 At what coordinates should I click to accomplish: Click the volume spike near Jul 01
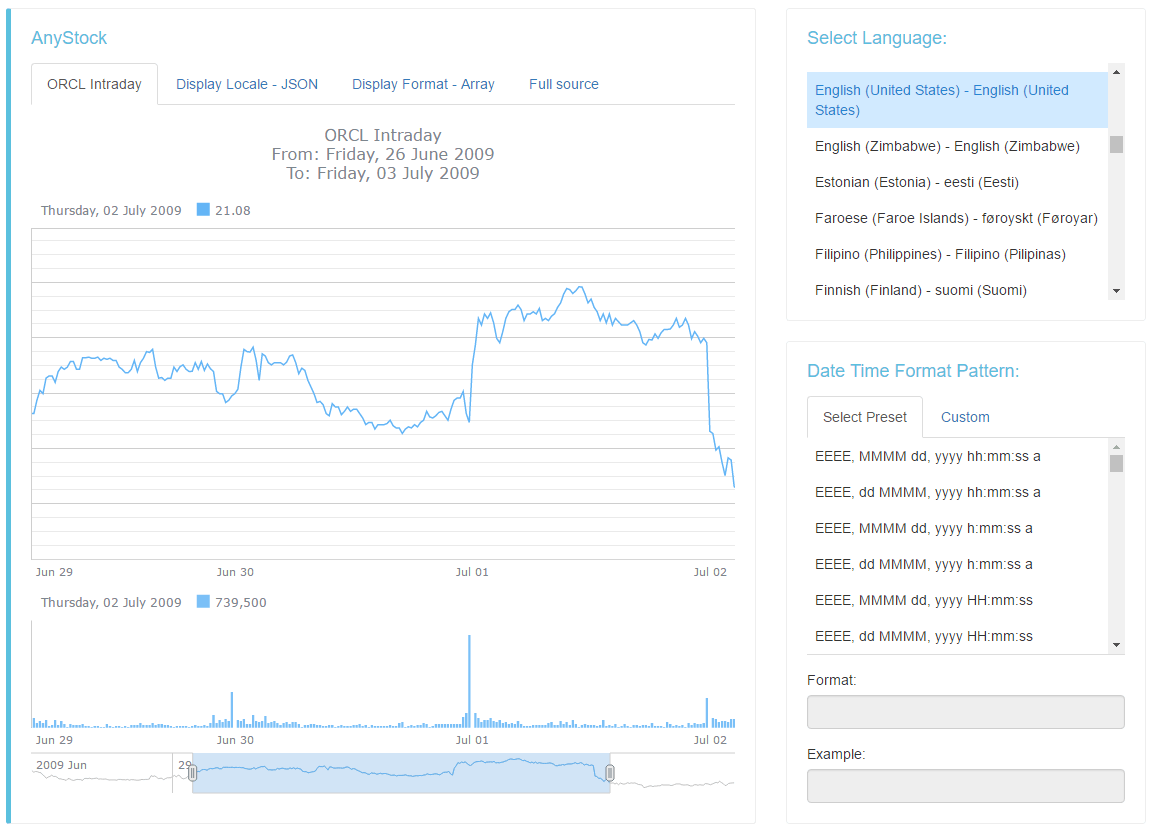click(x=470, y=680)
